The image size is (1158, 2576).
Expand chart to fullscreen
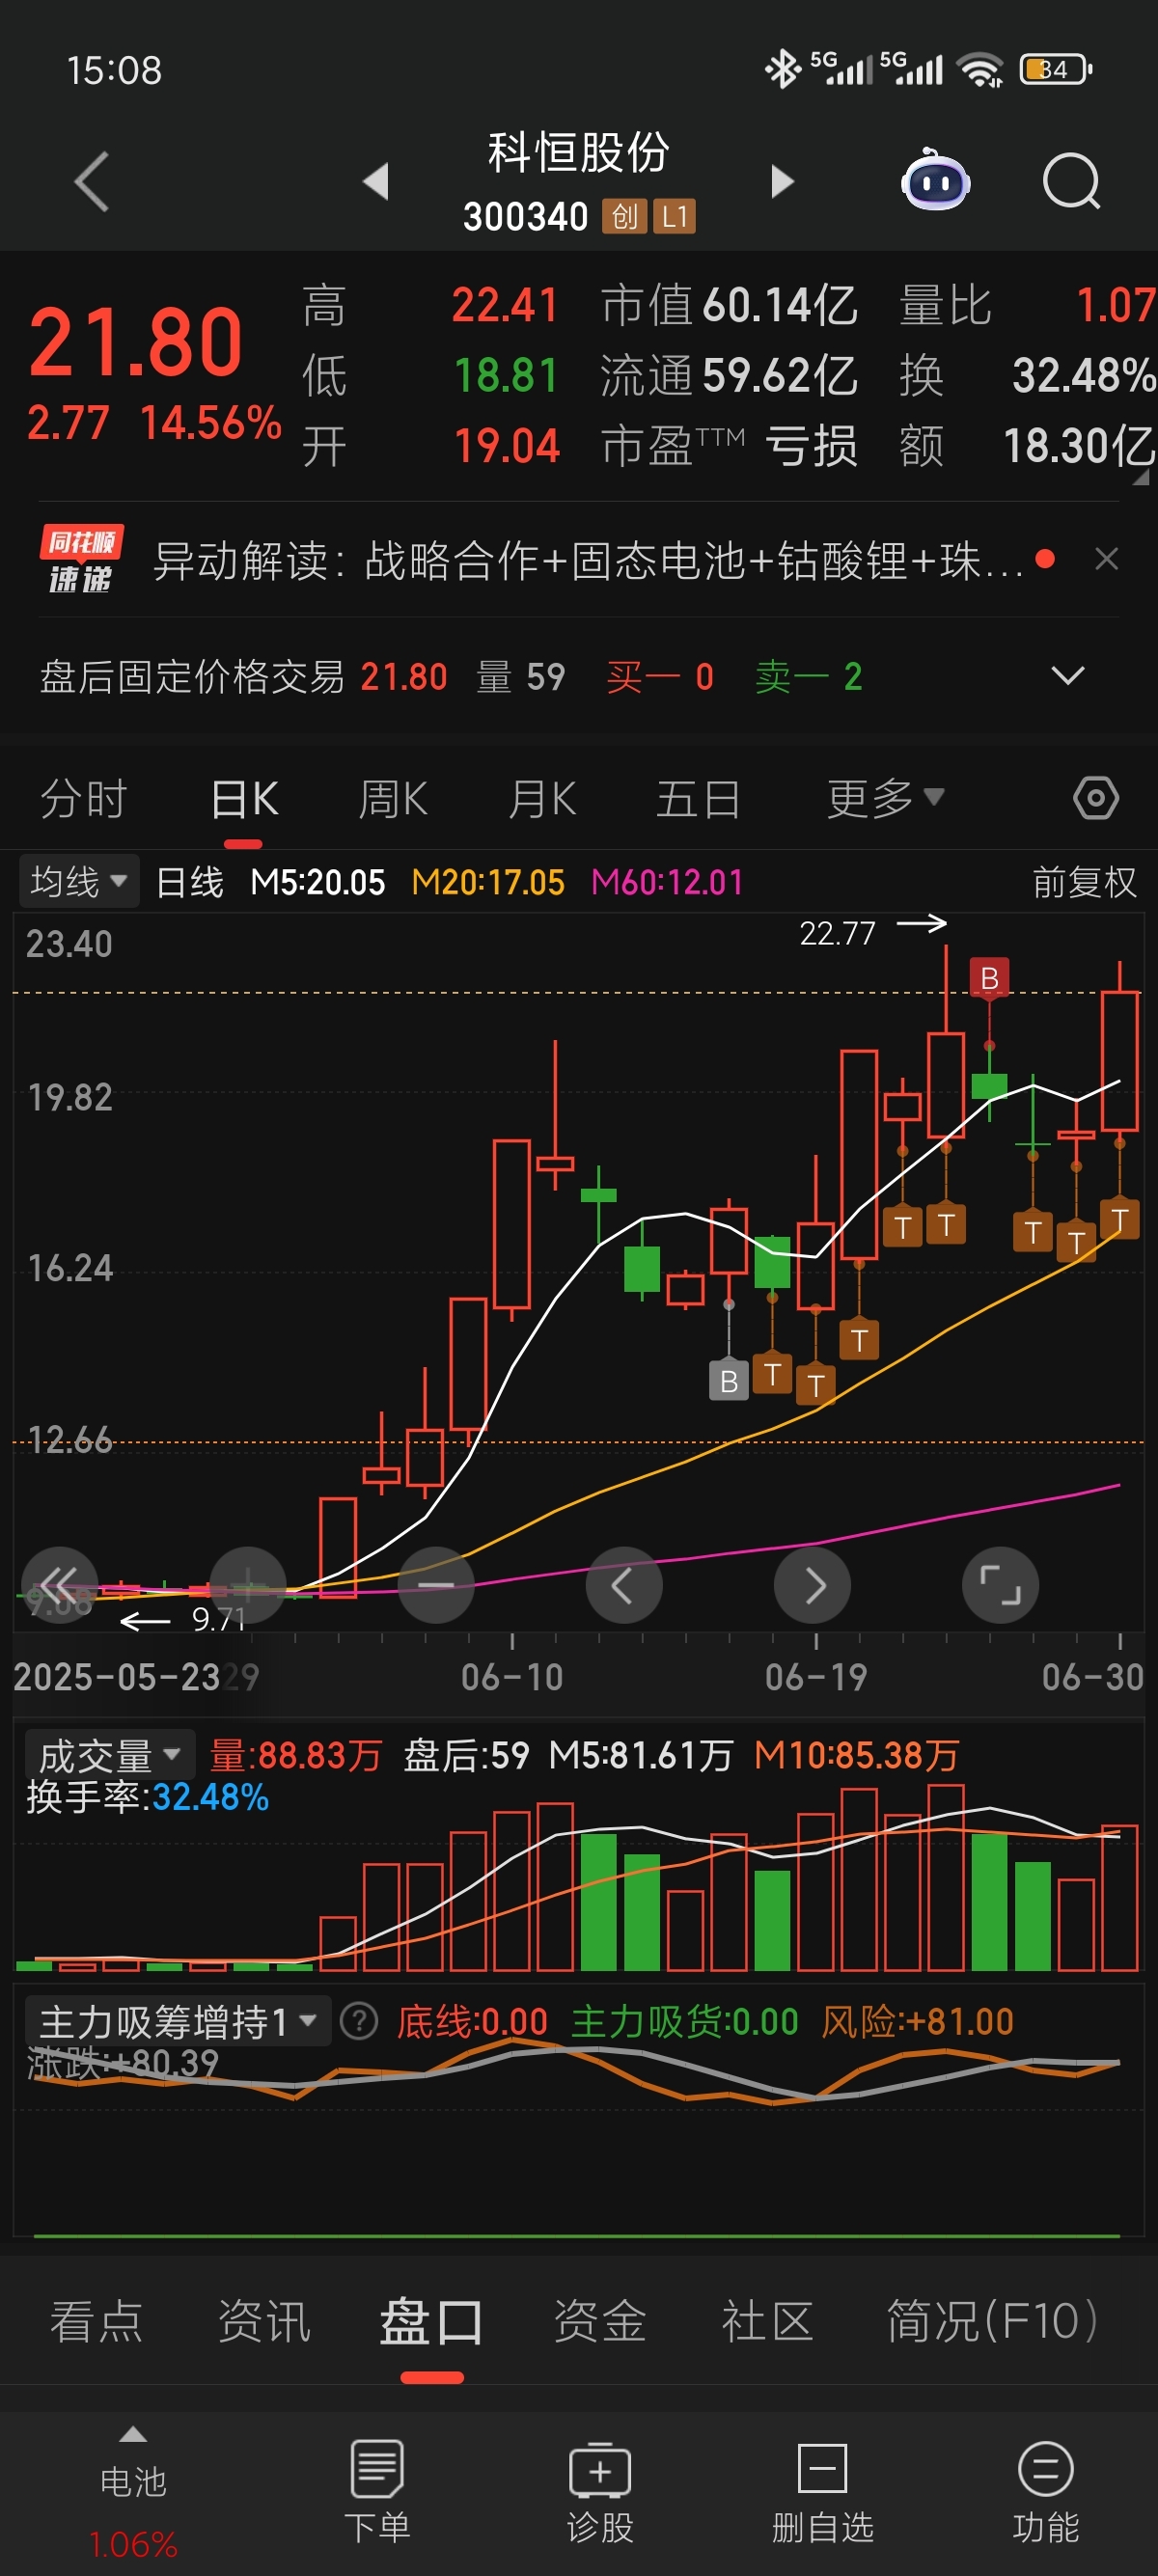pos(1000,1585)
